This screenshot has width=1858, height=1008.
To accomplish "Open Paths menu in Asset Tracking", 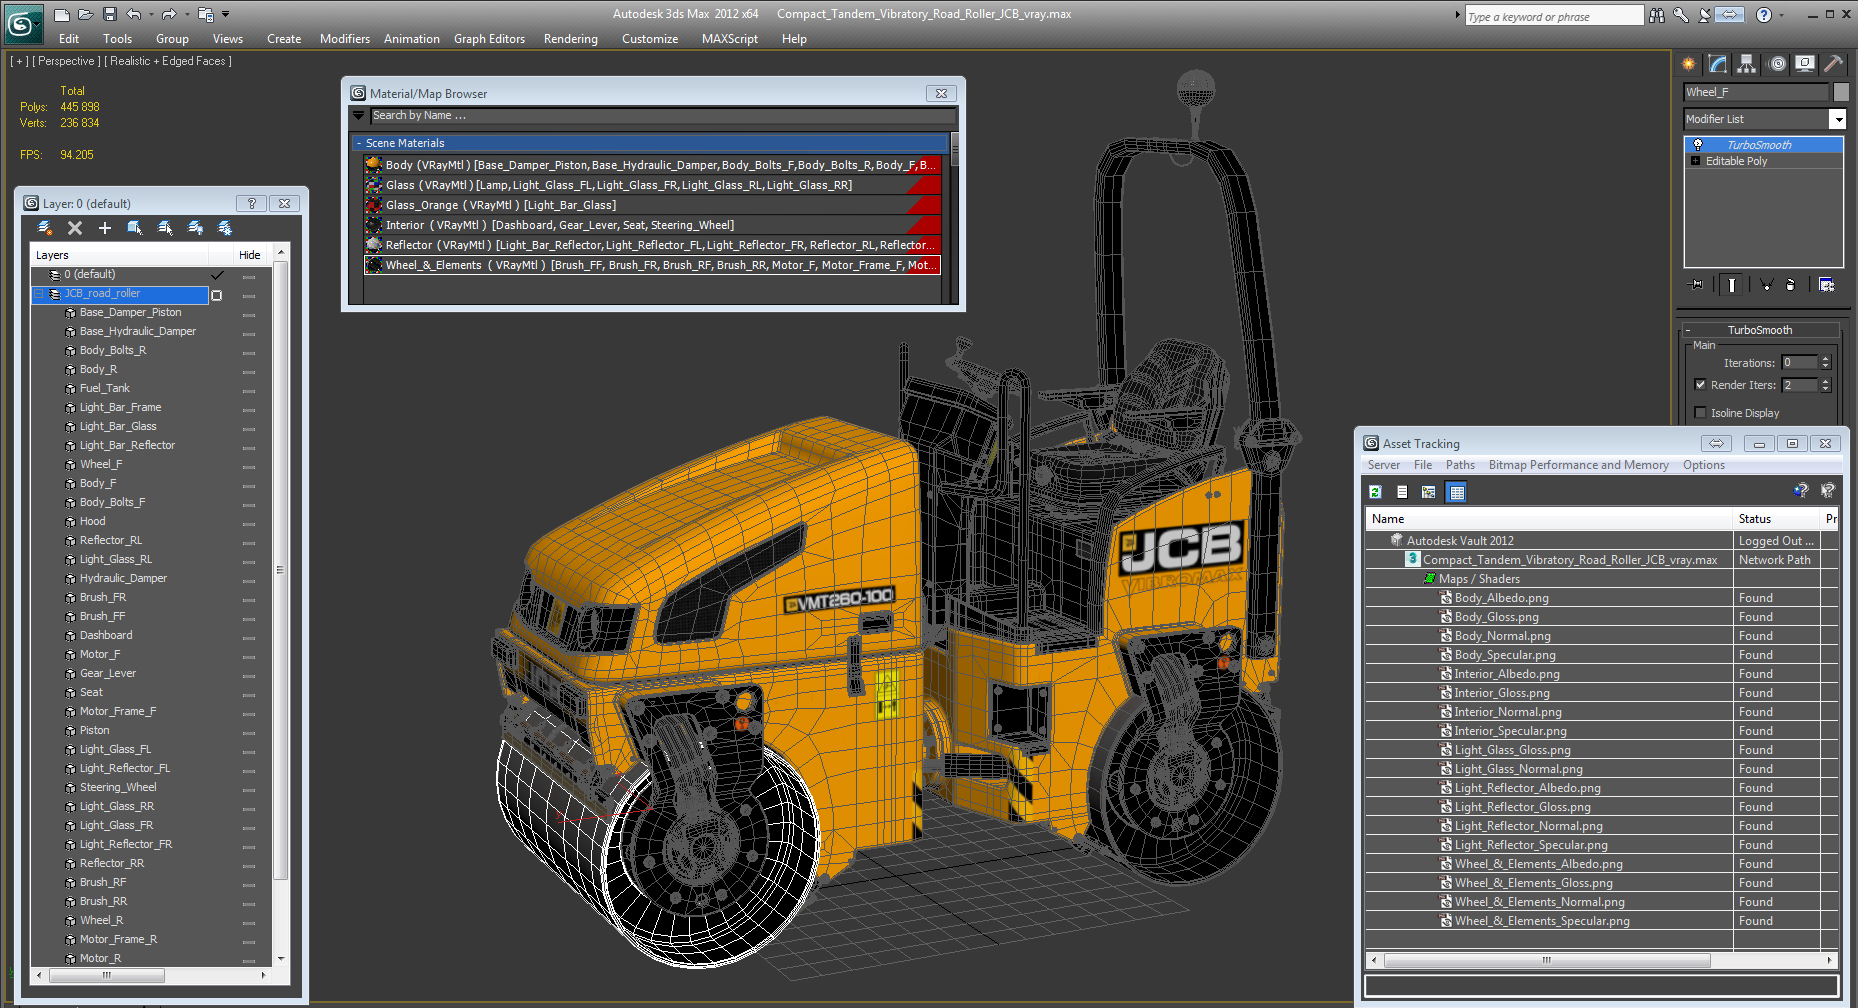I will (1460, 465).
